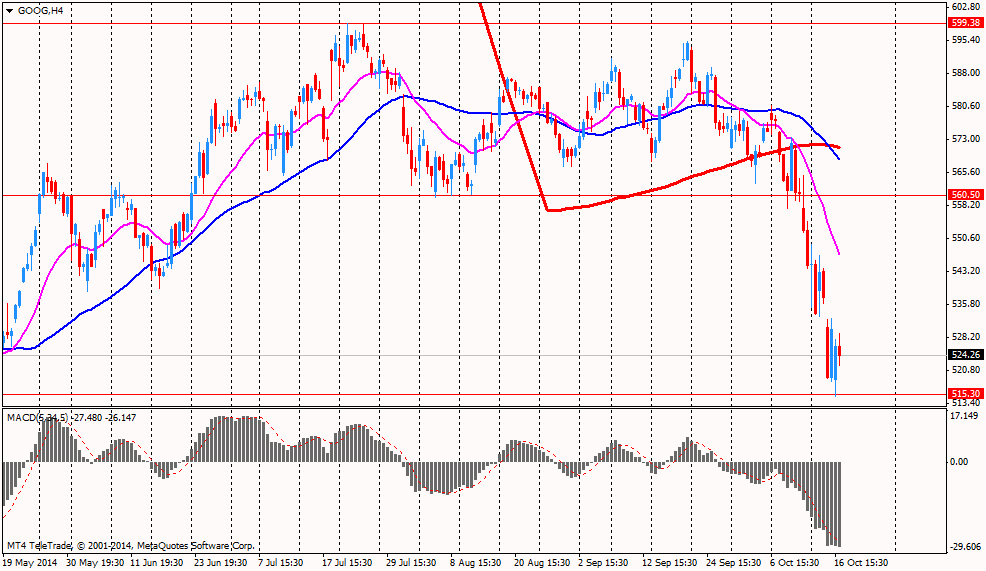
Task: Click the 602.80 top price axis label
Action: [964, 6]
